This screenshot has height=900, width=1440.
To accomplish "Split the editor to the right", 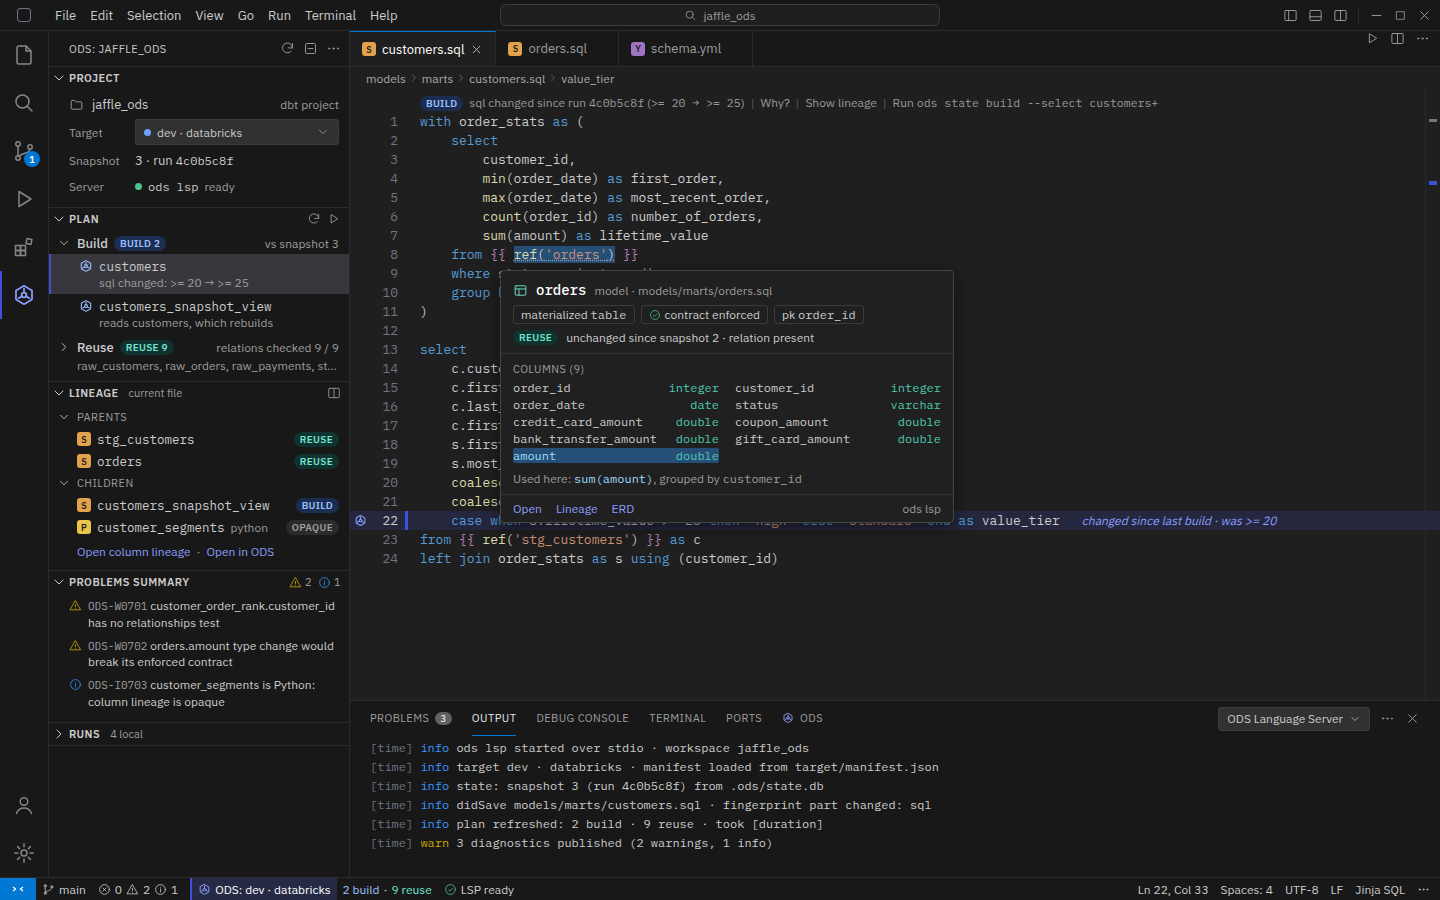I will [x=1397, y=39].
